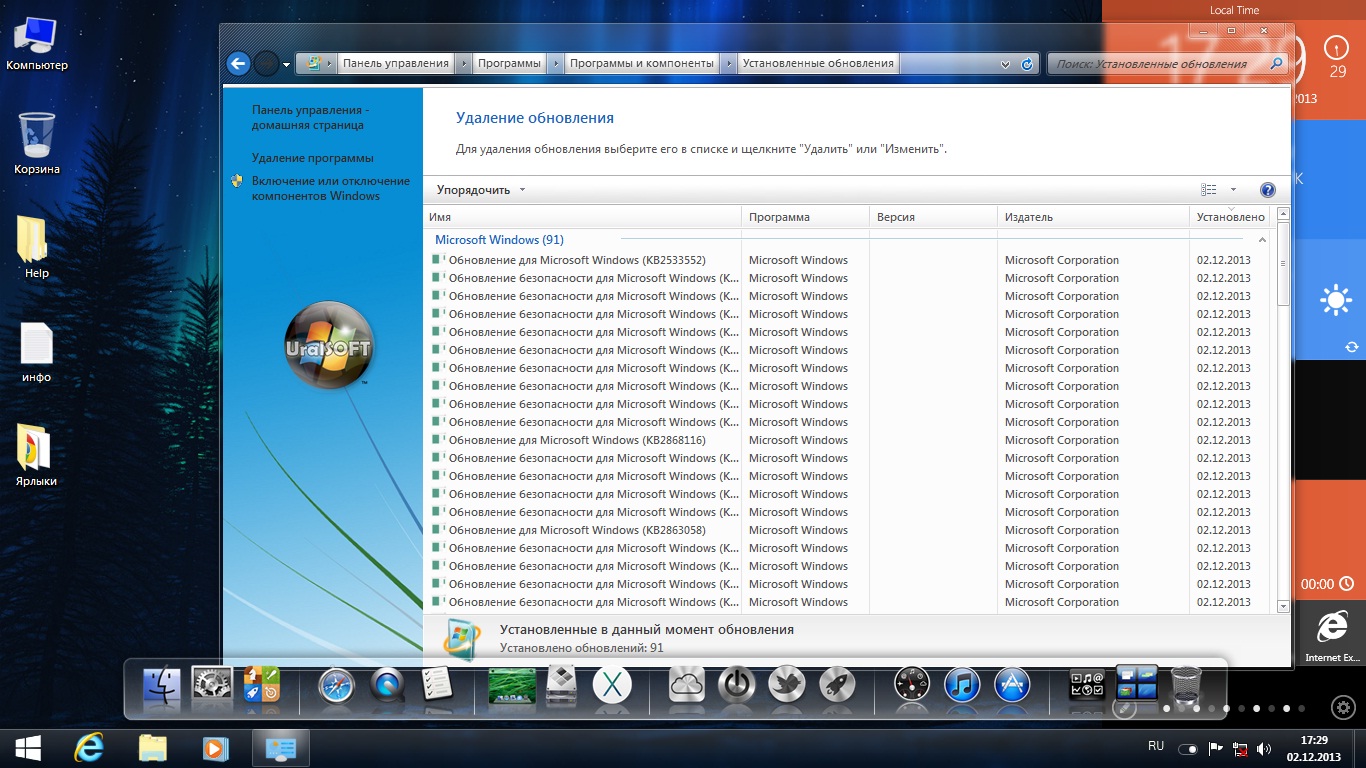The width and height of the screenshot is (1366, 768).
Task: Open the iCloud dock icon
Action: point(687,686)
